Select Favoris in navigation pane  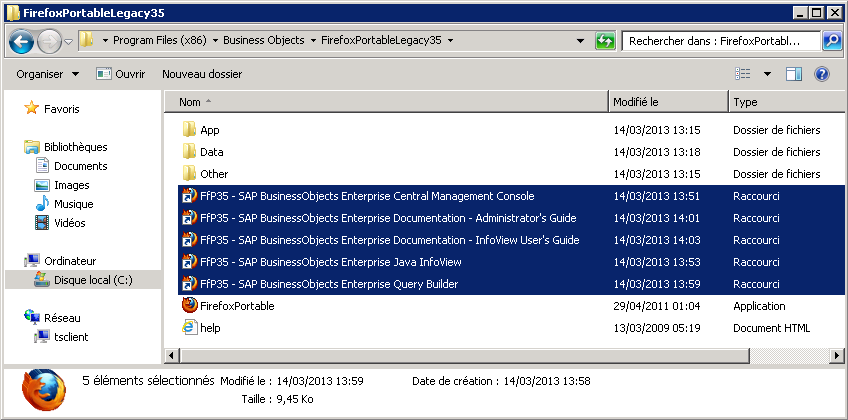point(62,109)
